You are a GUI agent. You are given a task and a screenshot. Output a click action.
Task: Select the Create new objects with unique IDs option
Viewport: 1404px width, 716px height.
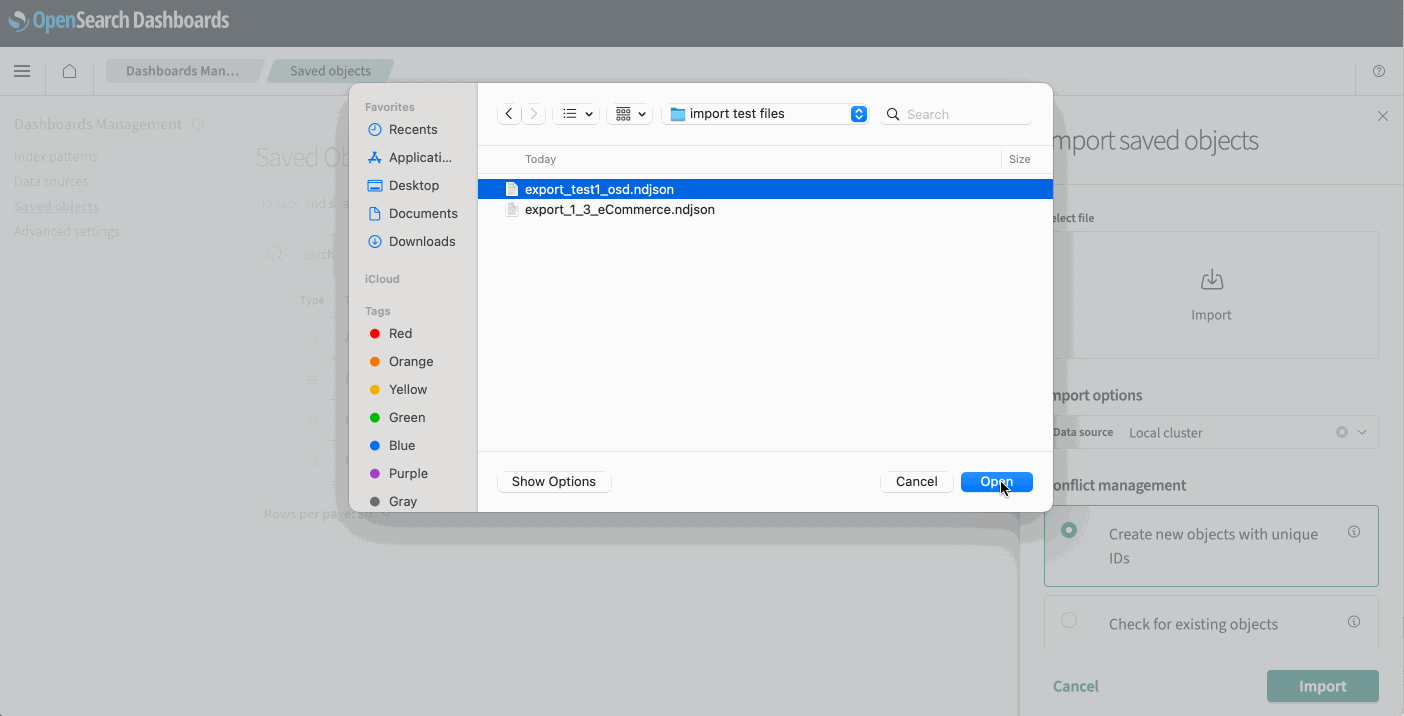pyautogui.click(x=1069, y=531)
